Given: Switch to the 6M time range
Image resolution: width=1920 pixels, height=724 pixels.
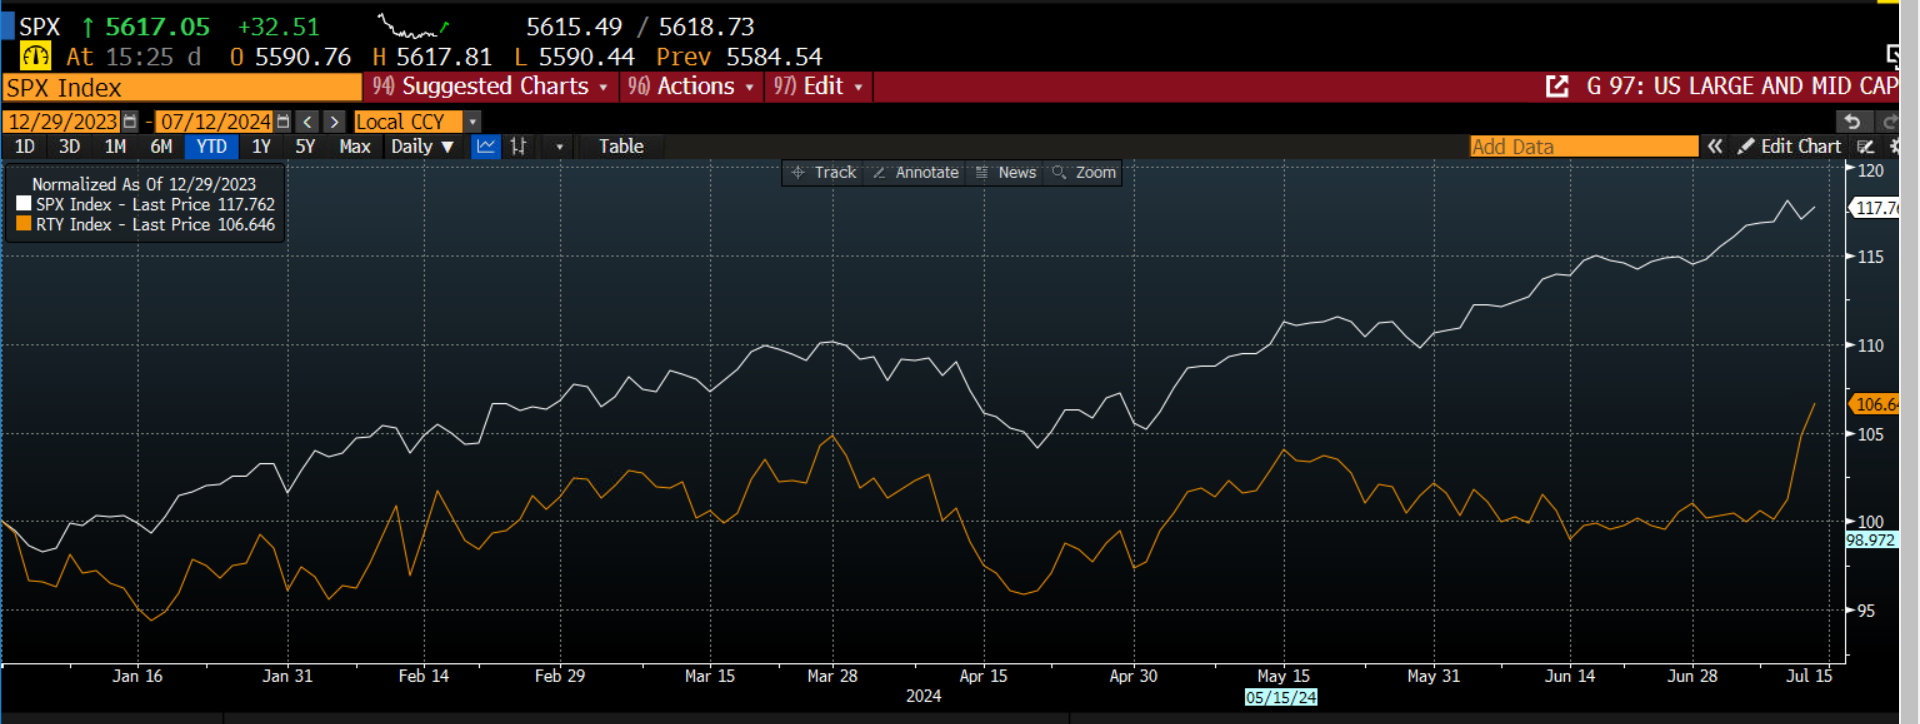Looking at the screenshot, I should (x=161, y=147).
